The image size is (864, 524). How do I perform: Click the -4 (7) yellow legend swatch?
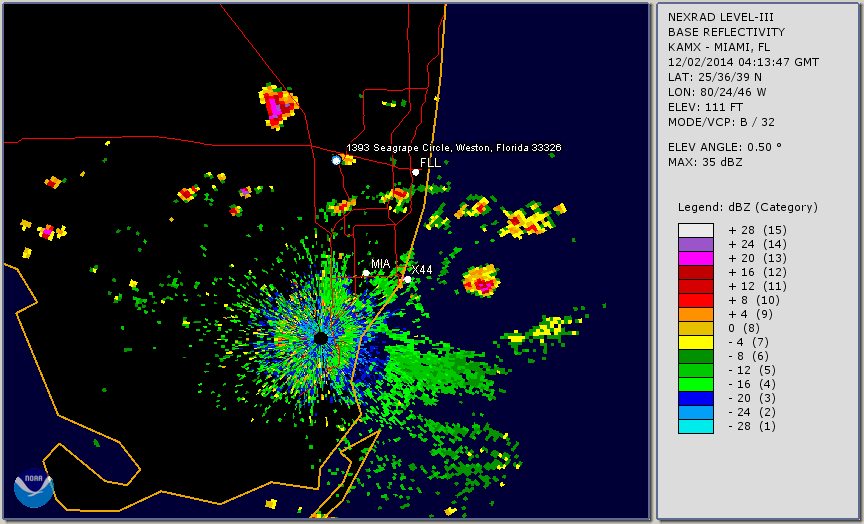click(696, 343)
